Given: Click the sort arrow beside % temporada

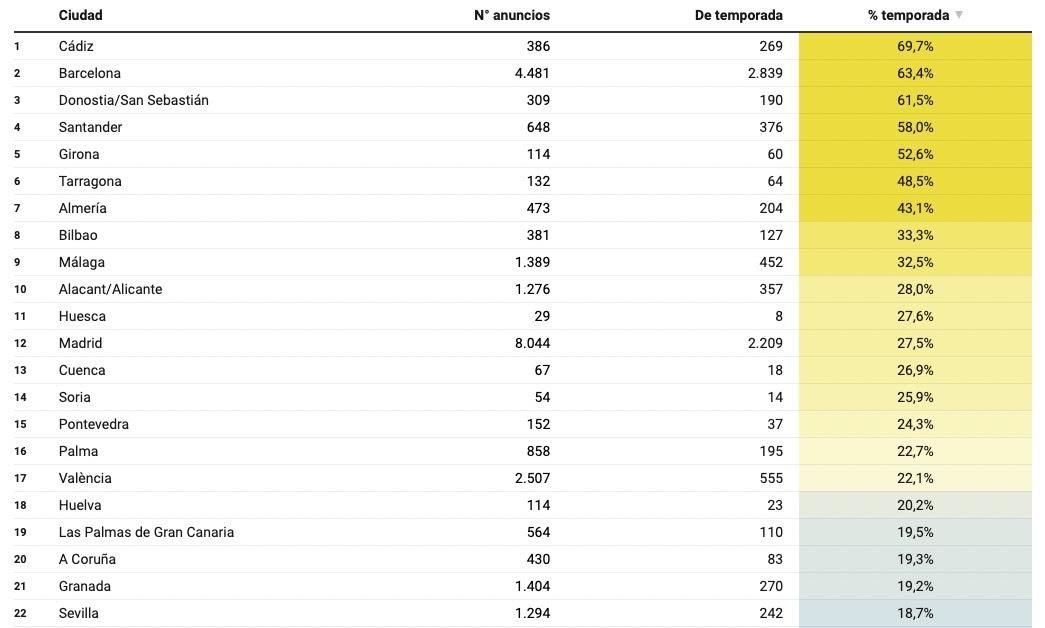Looking at the screenshot, I should [959, 15].
